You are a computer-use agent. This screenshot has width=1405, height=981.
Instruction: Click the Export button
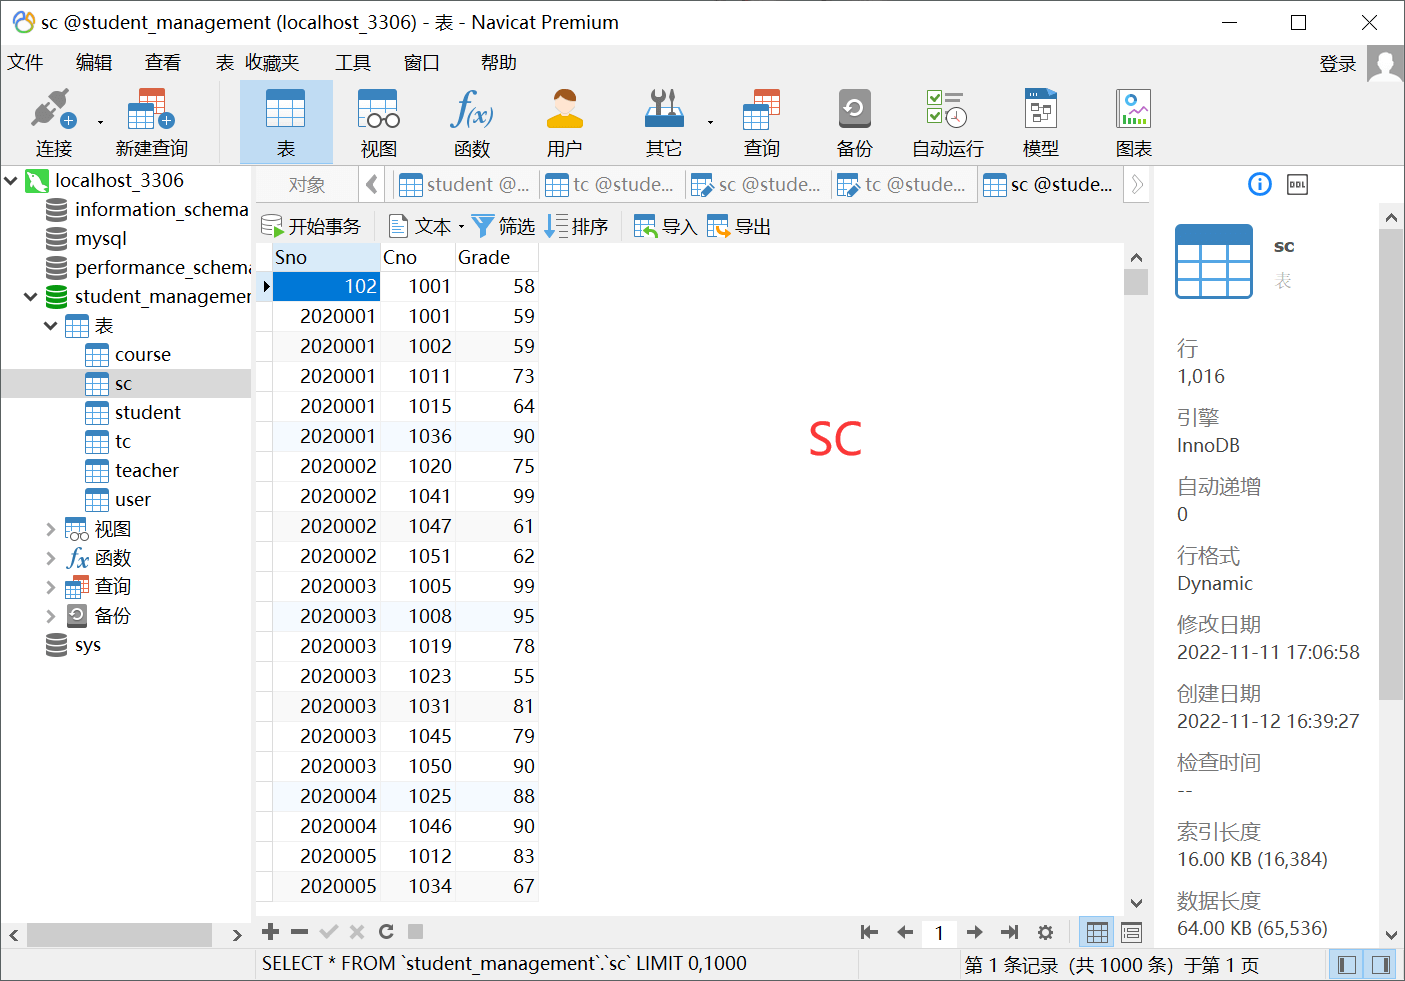pyautogui.click(x=740, y=227)
